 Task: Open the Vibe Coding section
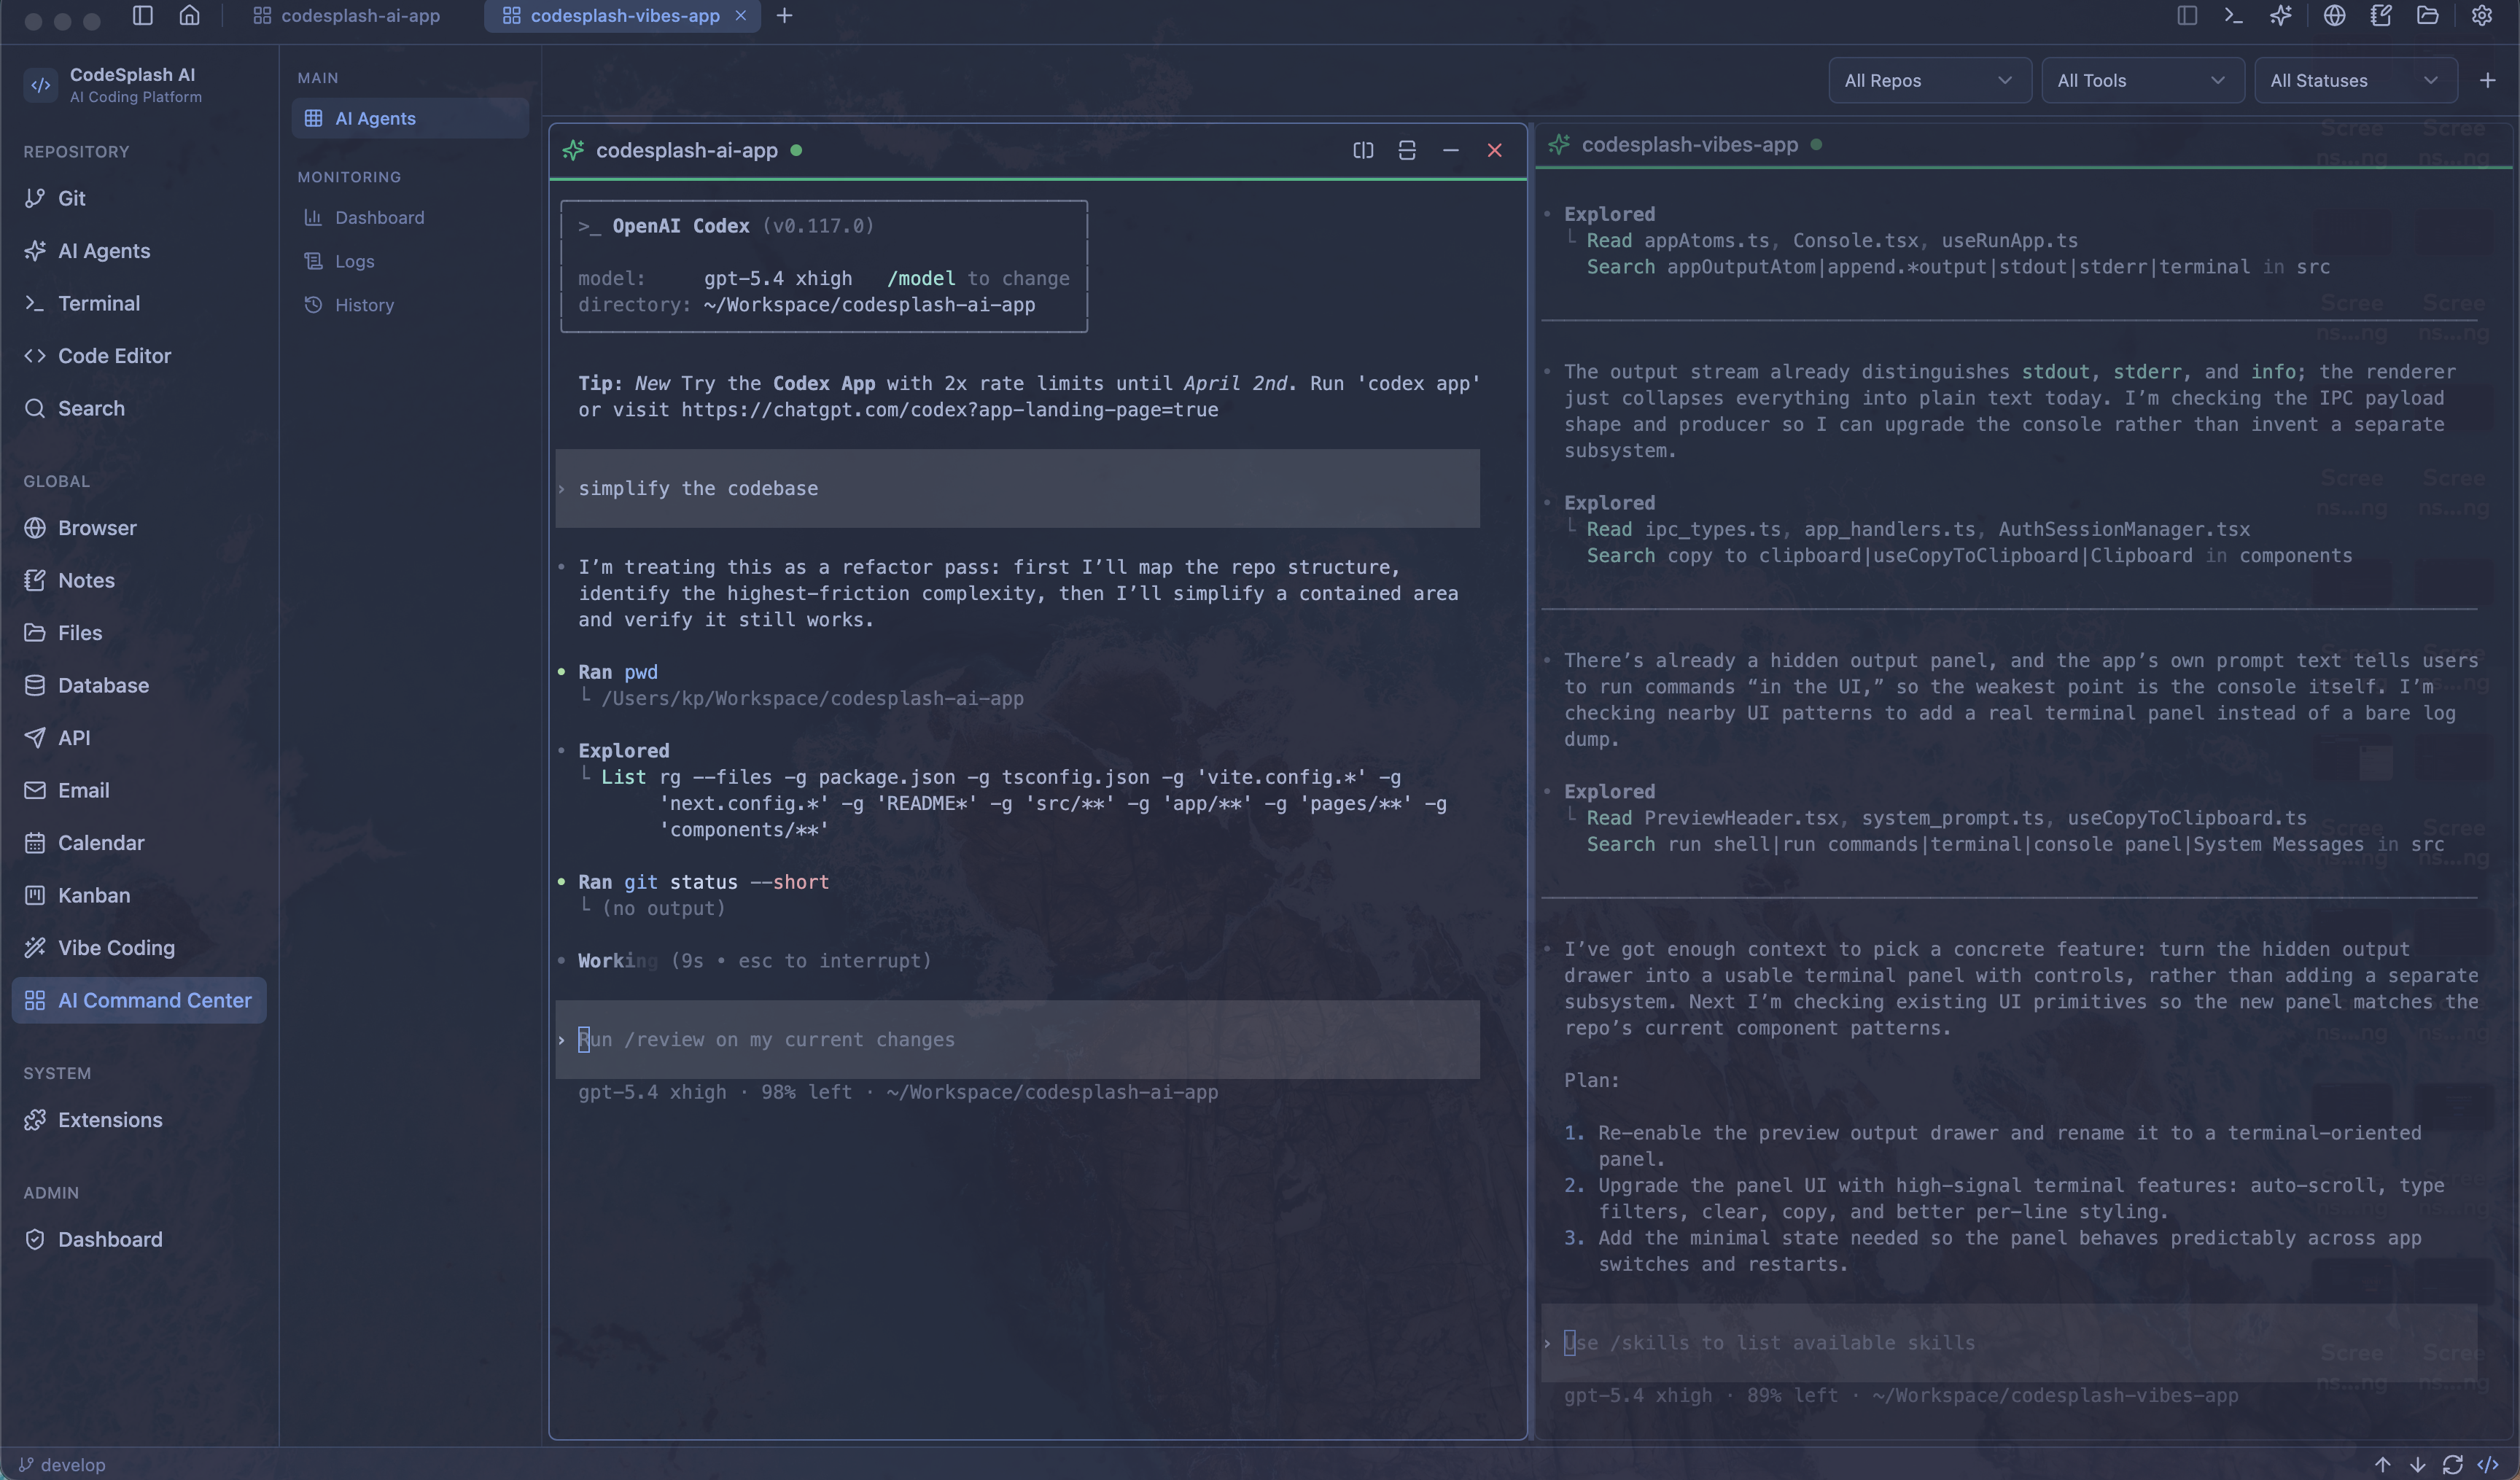[117, 947]
